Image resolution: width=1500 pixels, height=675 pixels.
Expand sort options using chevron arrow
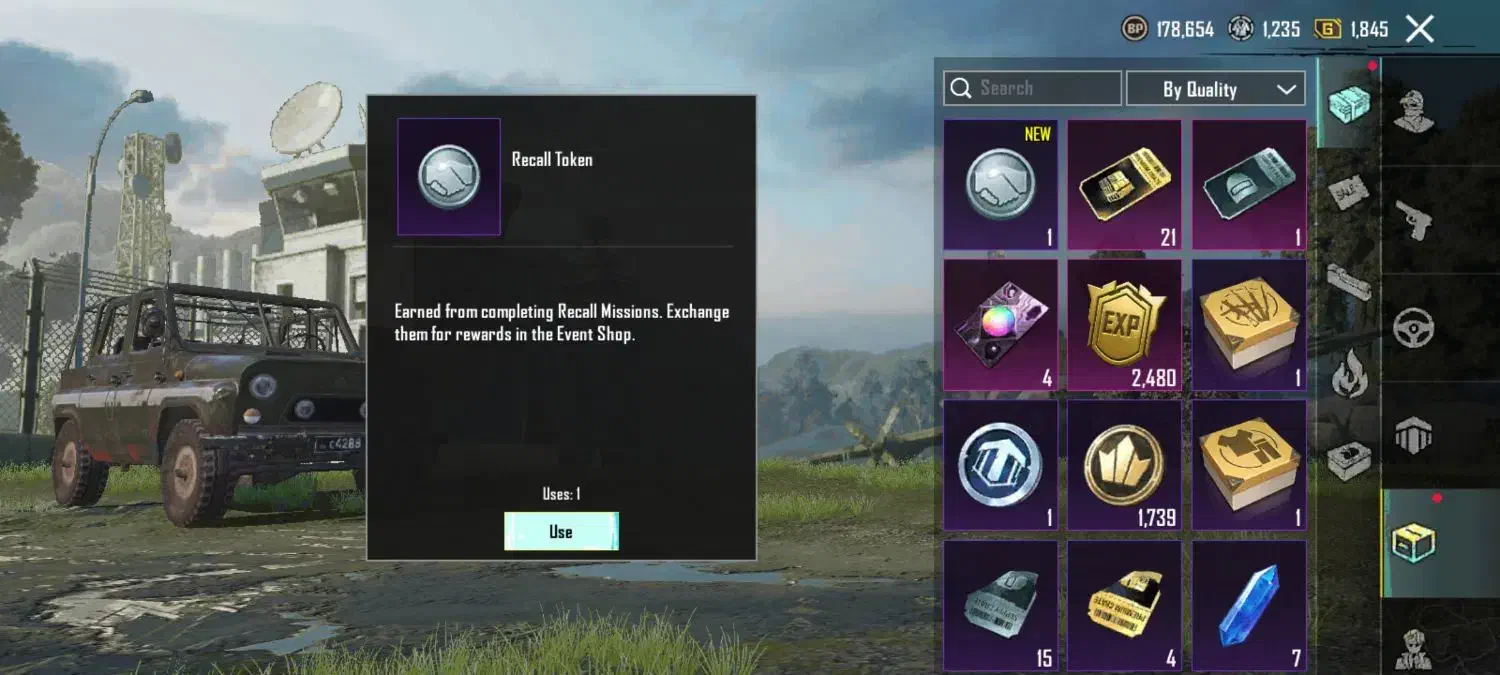[x=1286, y=89]
